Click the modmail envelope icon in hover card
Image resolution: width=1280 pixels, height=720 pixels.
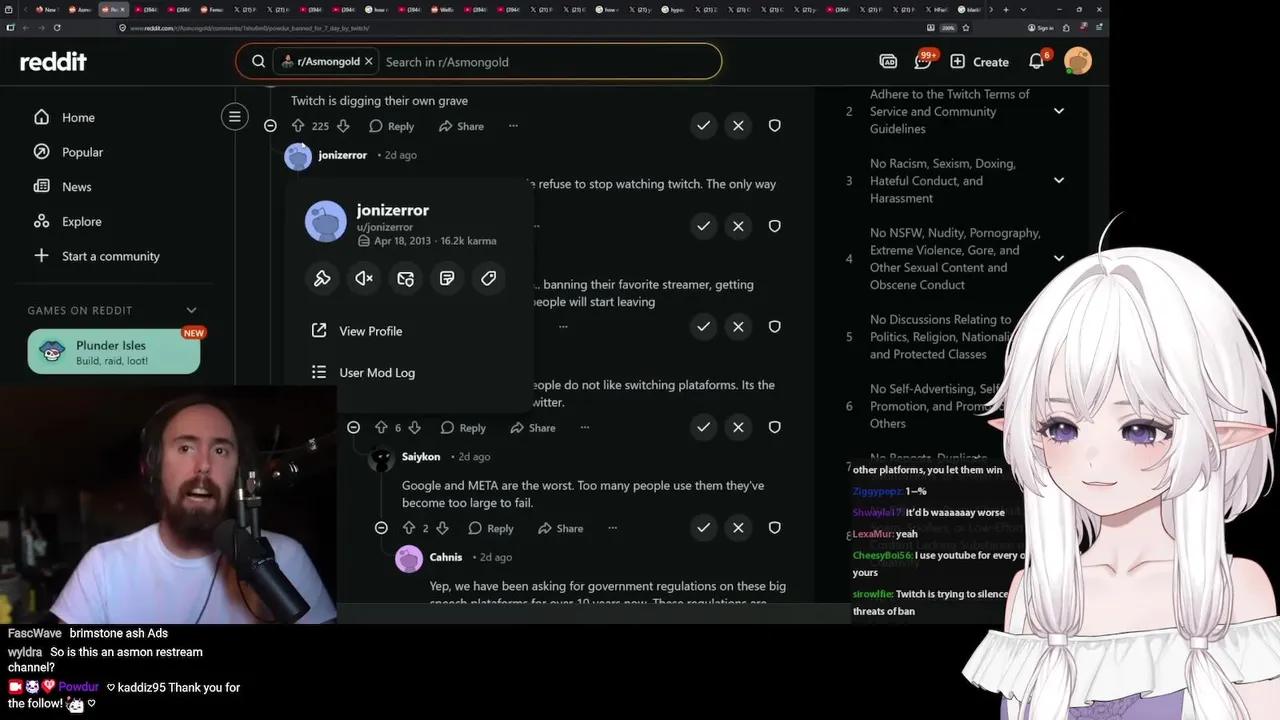point(405,278)
